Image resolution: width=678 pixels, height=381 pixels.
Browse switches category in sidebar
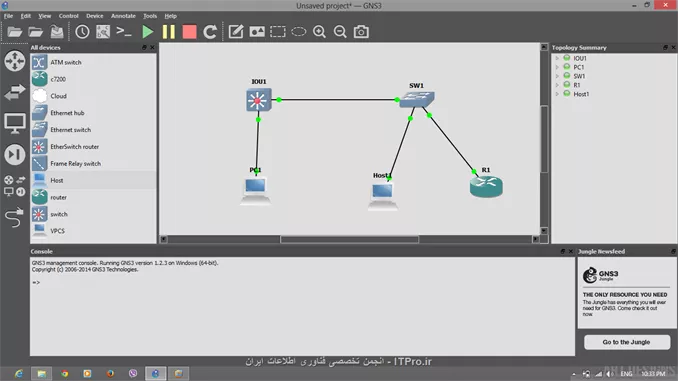(15, 92)
